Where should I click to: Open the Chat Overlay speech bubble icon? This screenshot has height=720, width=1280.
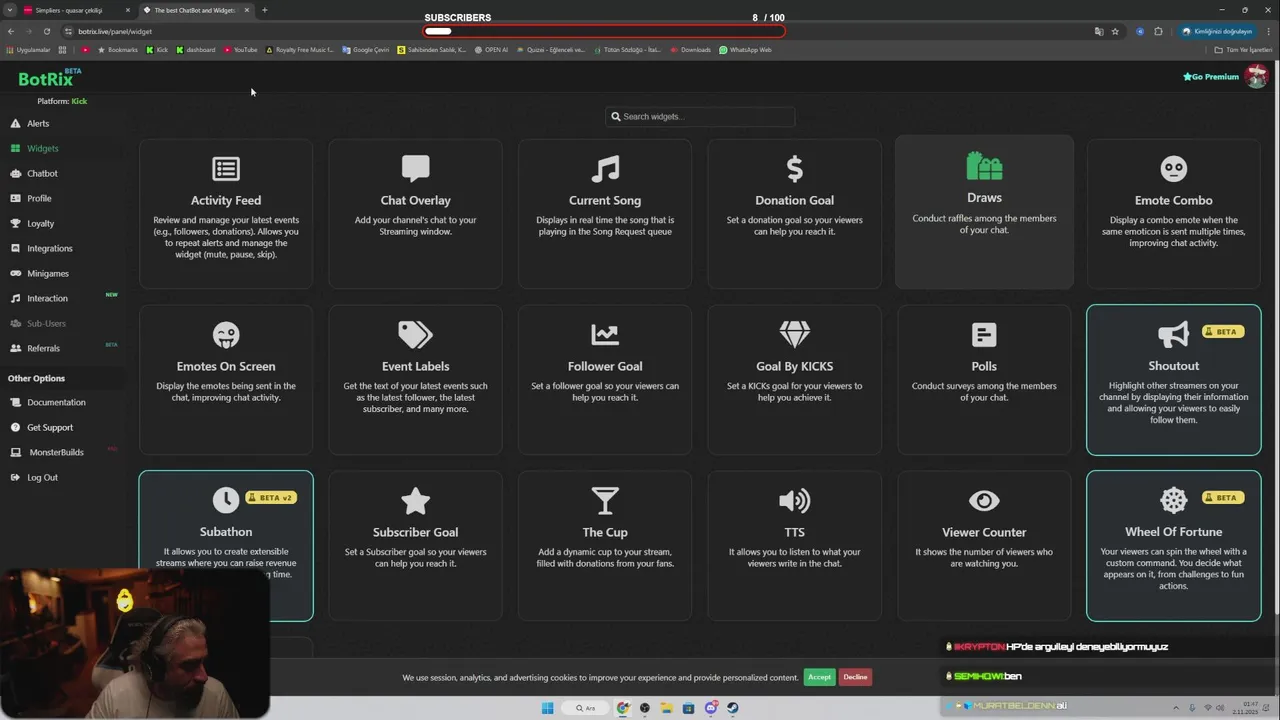[415, 169]
